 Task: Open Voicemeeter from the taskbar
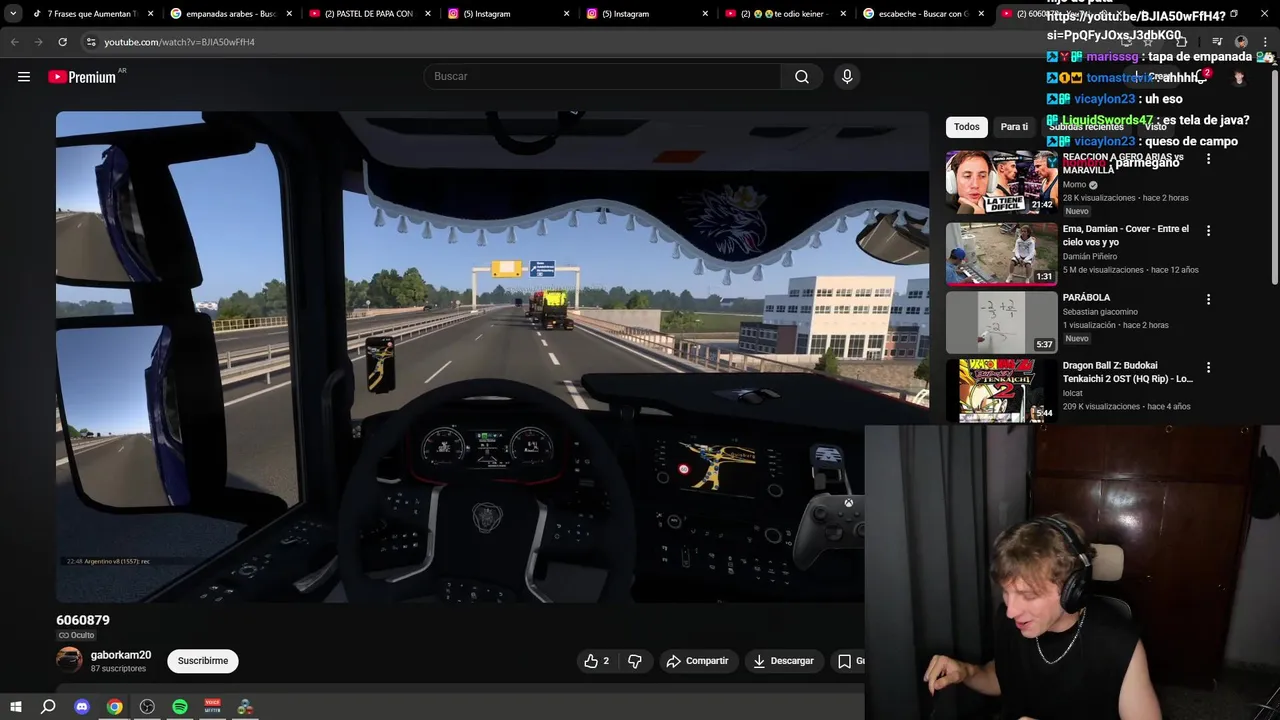pyautogui.click(x=212, y=707)
